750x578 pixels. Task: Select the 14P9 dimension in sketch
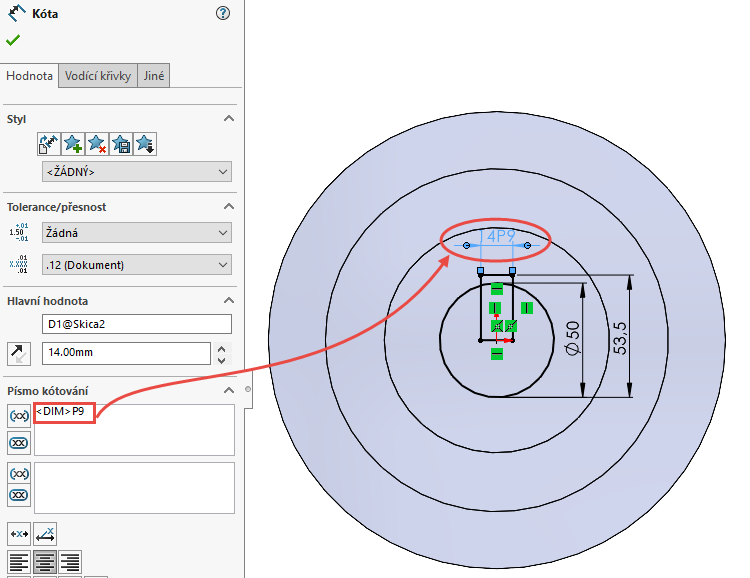coord(500,236)
